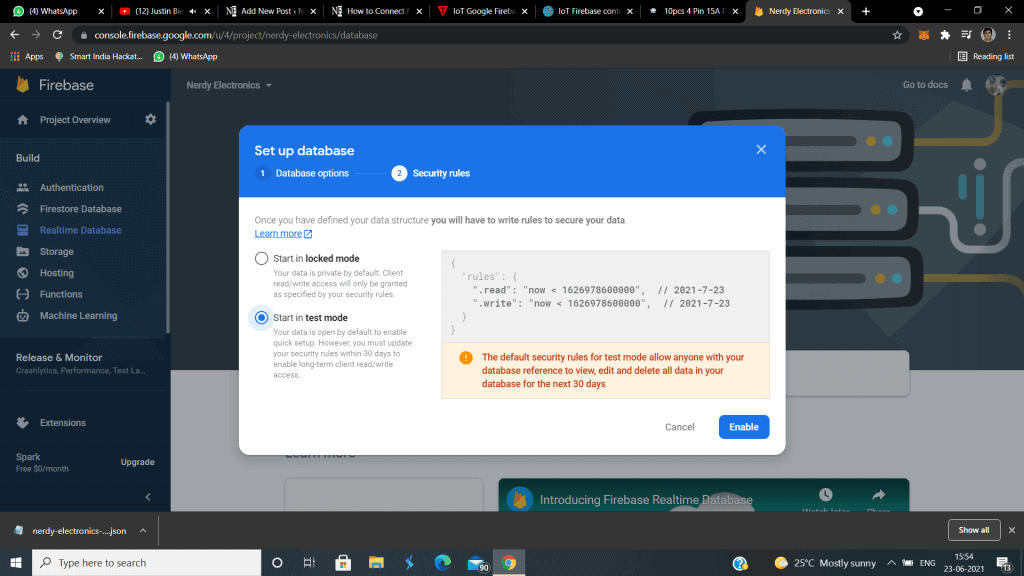This screenshot has width=1024, height=576.
Task: Open the browser extensions puzzle icon
Action: click(945, 35)
